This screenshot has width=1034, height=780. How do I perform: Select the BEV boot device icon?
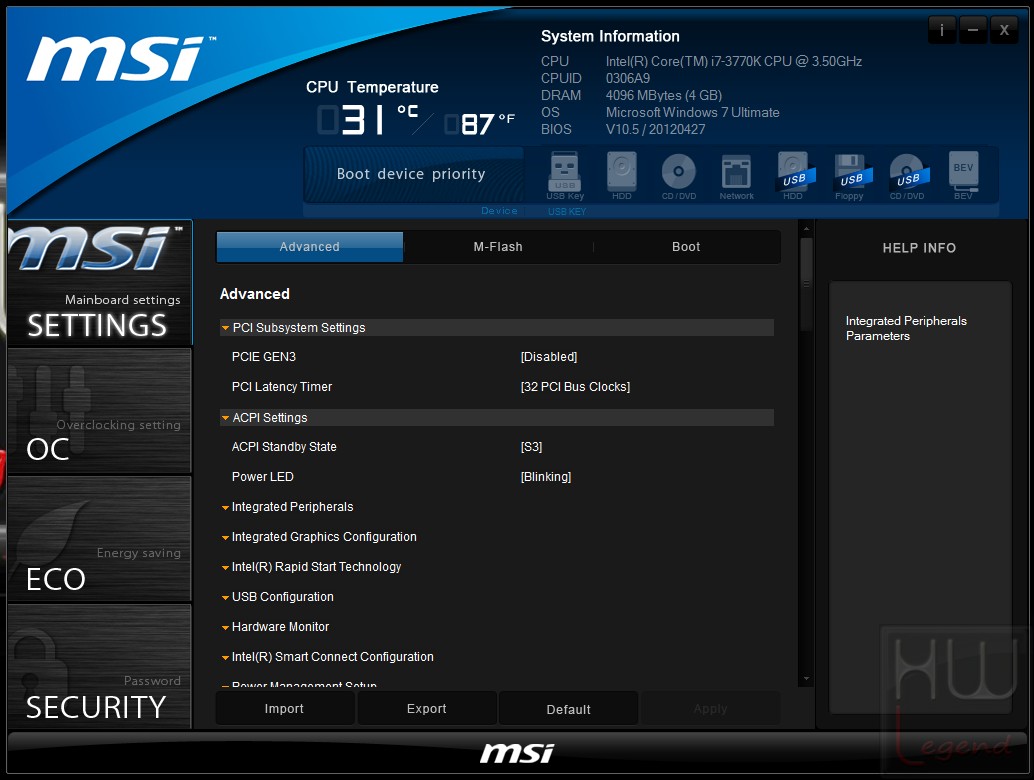click(963, 175)
